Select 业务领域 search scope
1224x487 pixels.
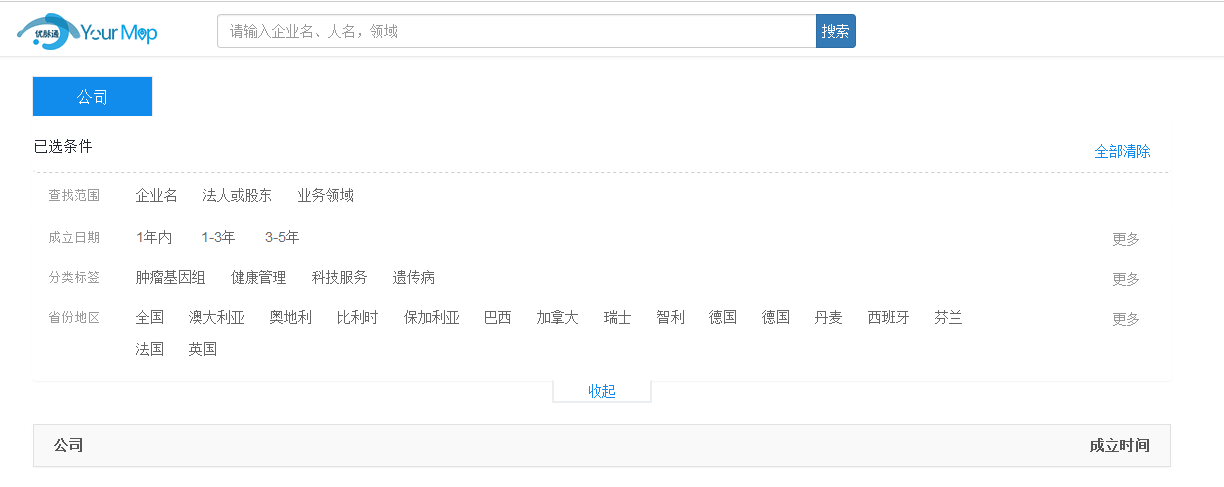pyautogui.click(x=325, y=196)
